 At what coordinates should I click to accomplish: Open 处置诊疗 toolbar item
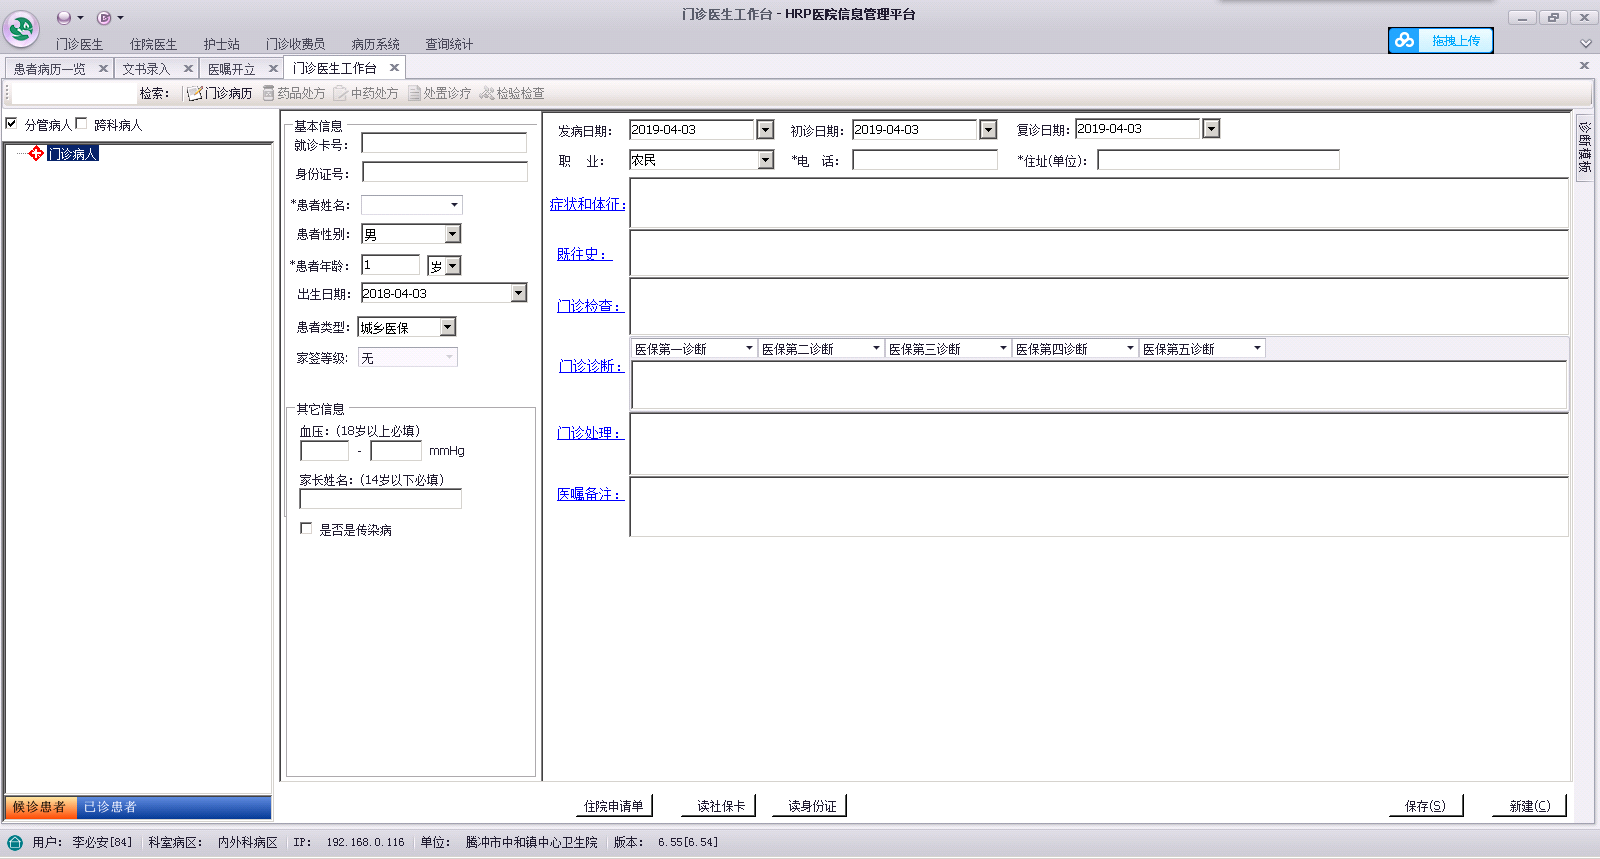(439, 93)
